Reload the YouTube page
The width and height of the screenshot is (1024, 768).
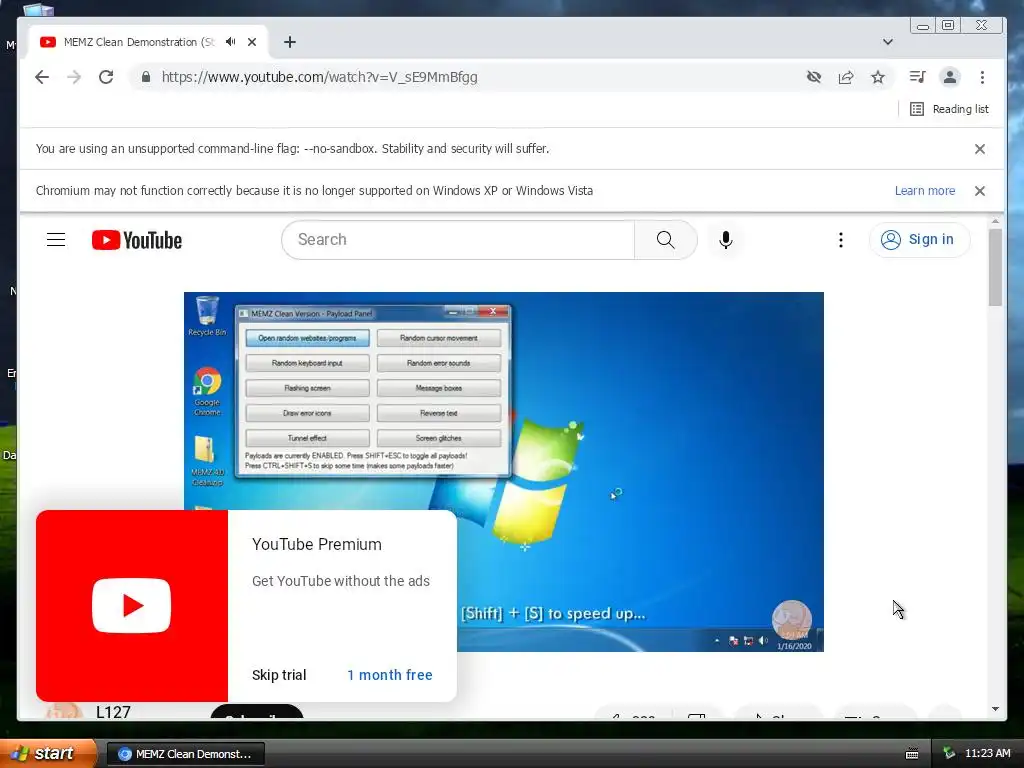(106, 77)
